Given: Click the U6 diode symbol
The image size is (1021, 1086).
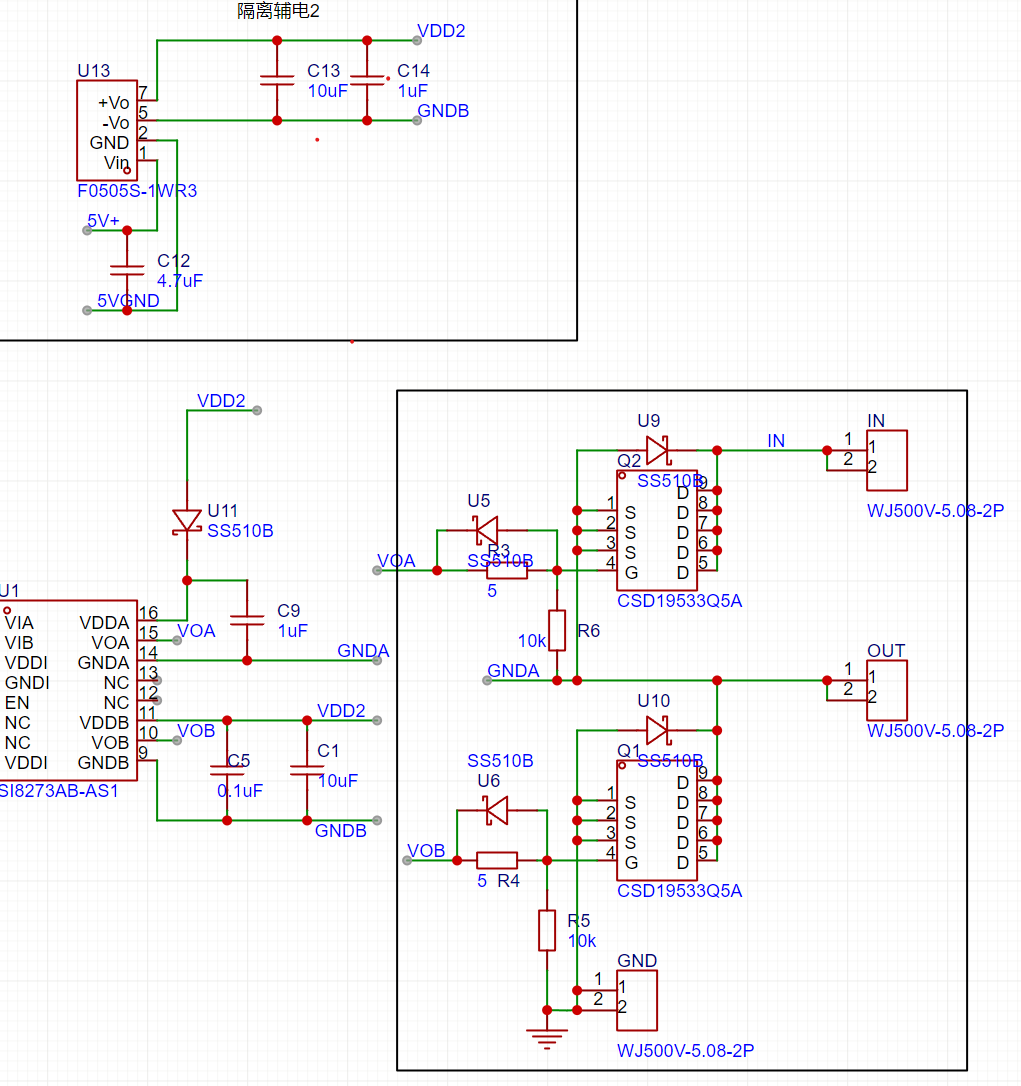Looking at the screenshot, I should coord(497,810).
